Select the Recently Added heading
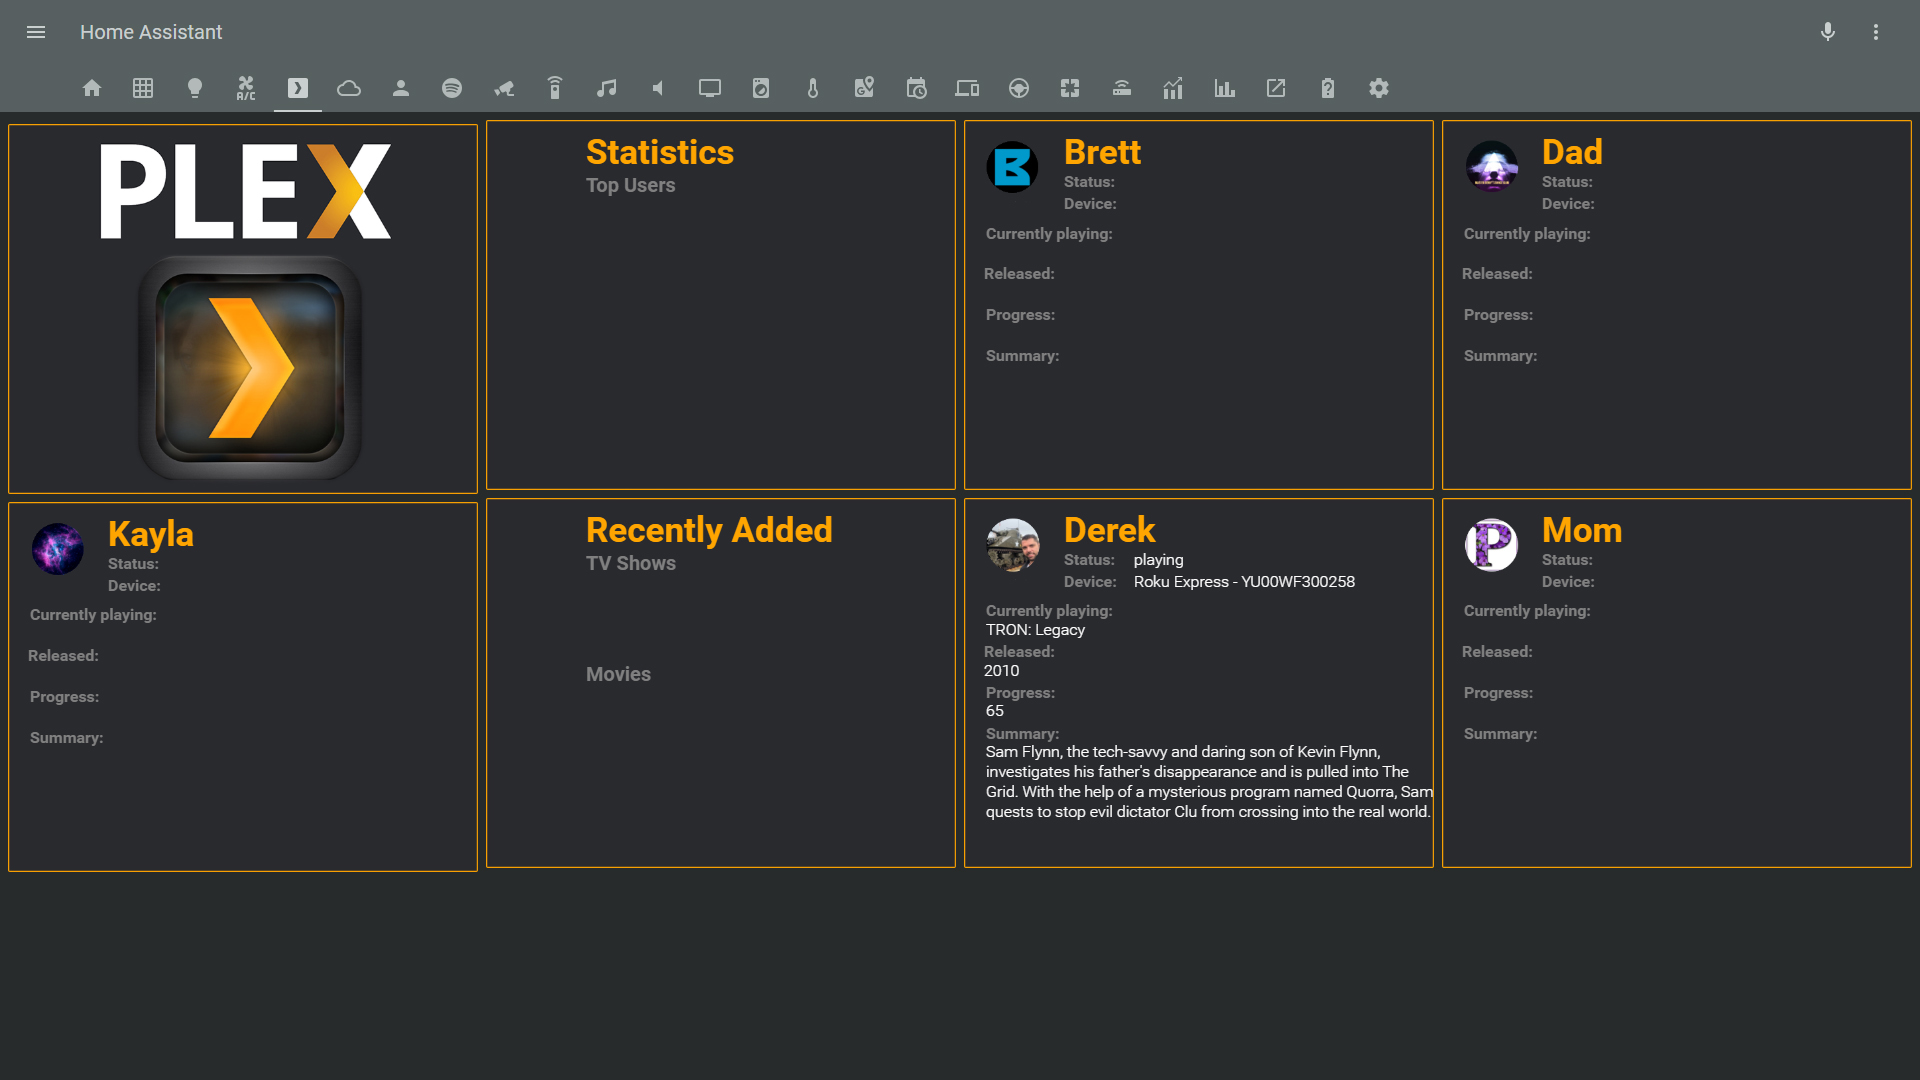Screen dimensions: 1920x1080 click(709, 530)
